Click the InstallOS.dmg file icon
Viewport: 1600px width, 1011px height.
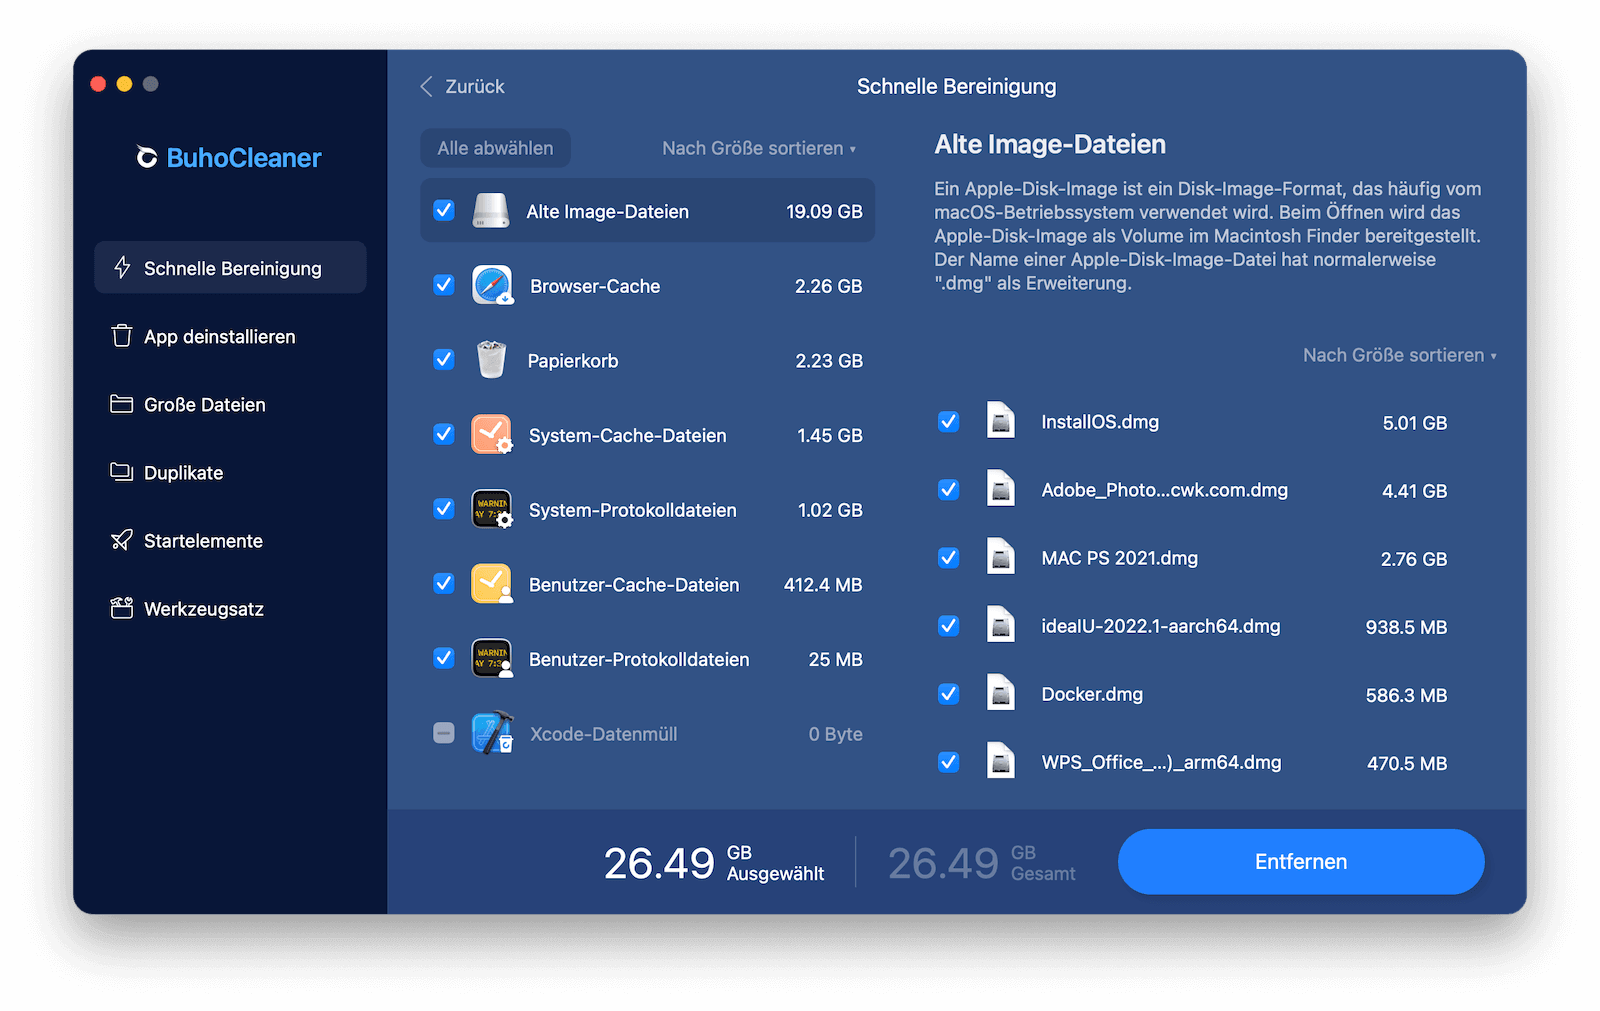coord(1000,421)
